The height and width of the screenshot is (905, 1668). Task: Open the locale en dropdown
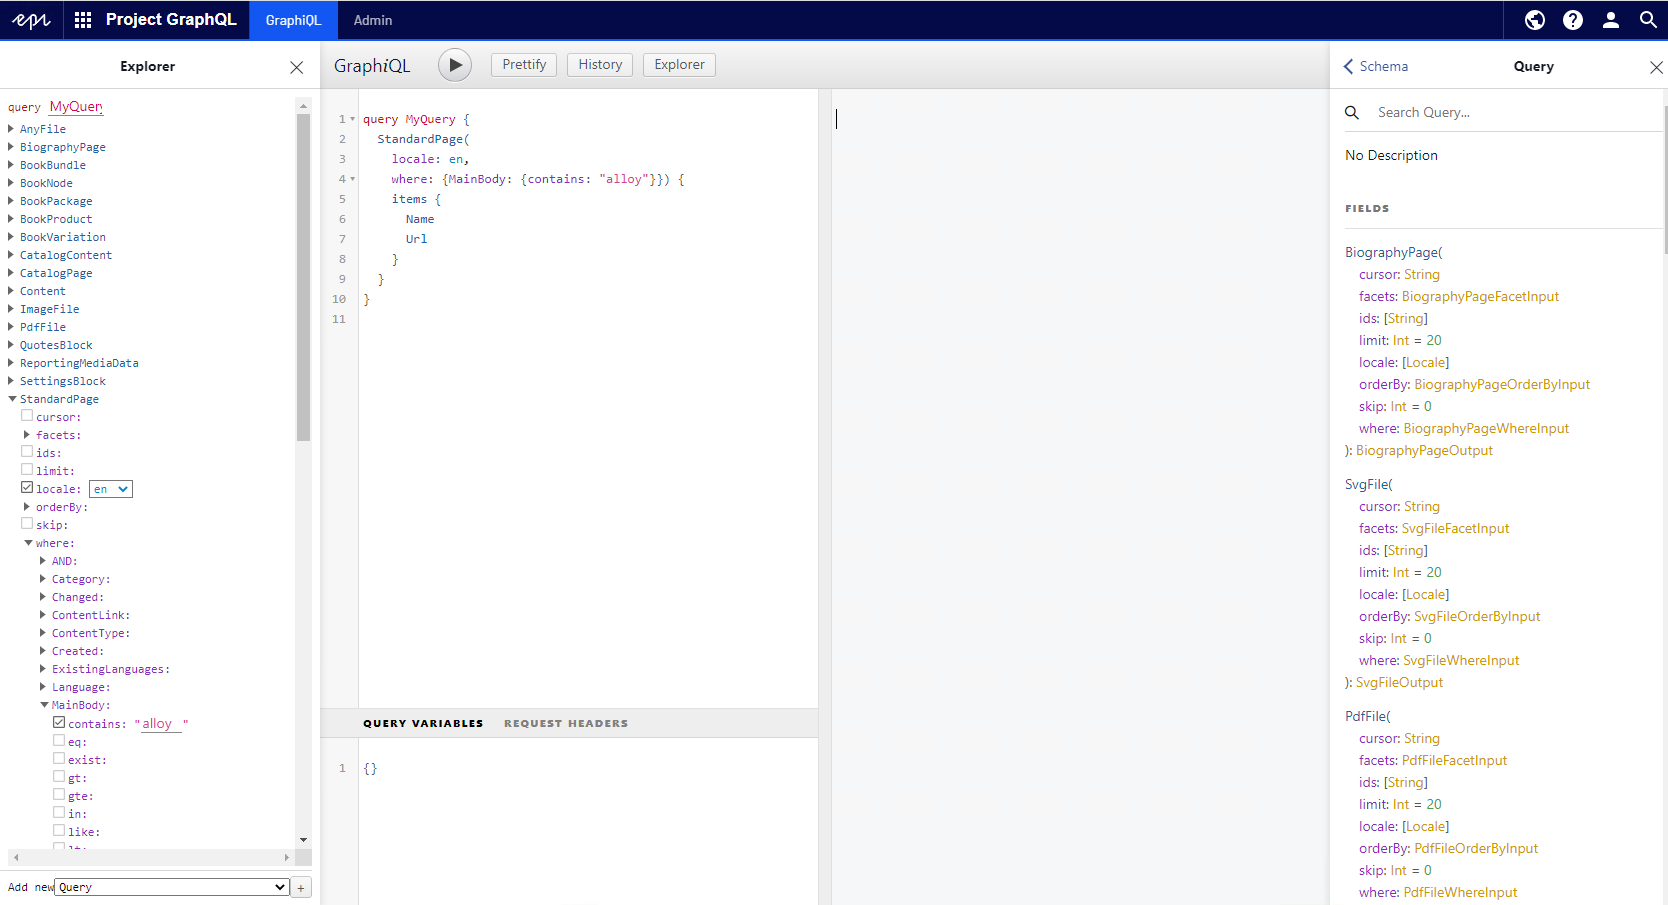[111, 489]
